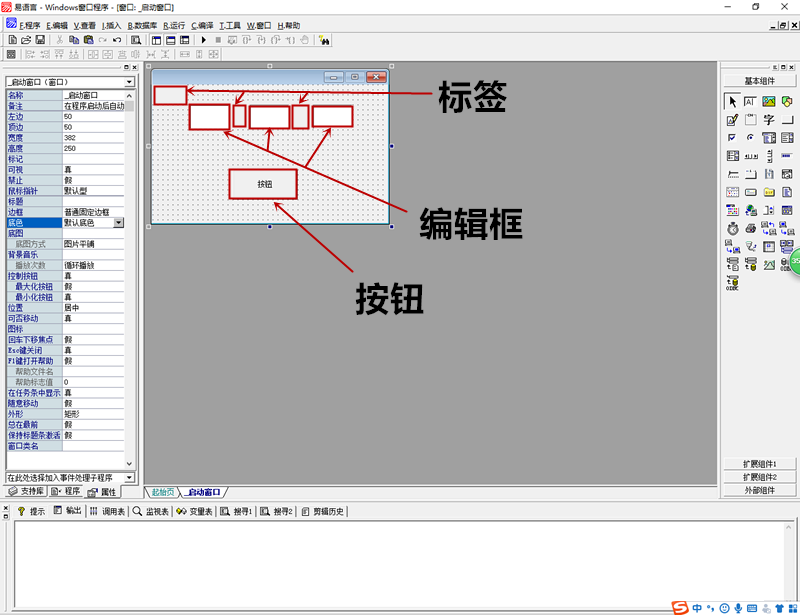Toggle the left work panel view button
800x615 pixels.
click(157, 40)
